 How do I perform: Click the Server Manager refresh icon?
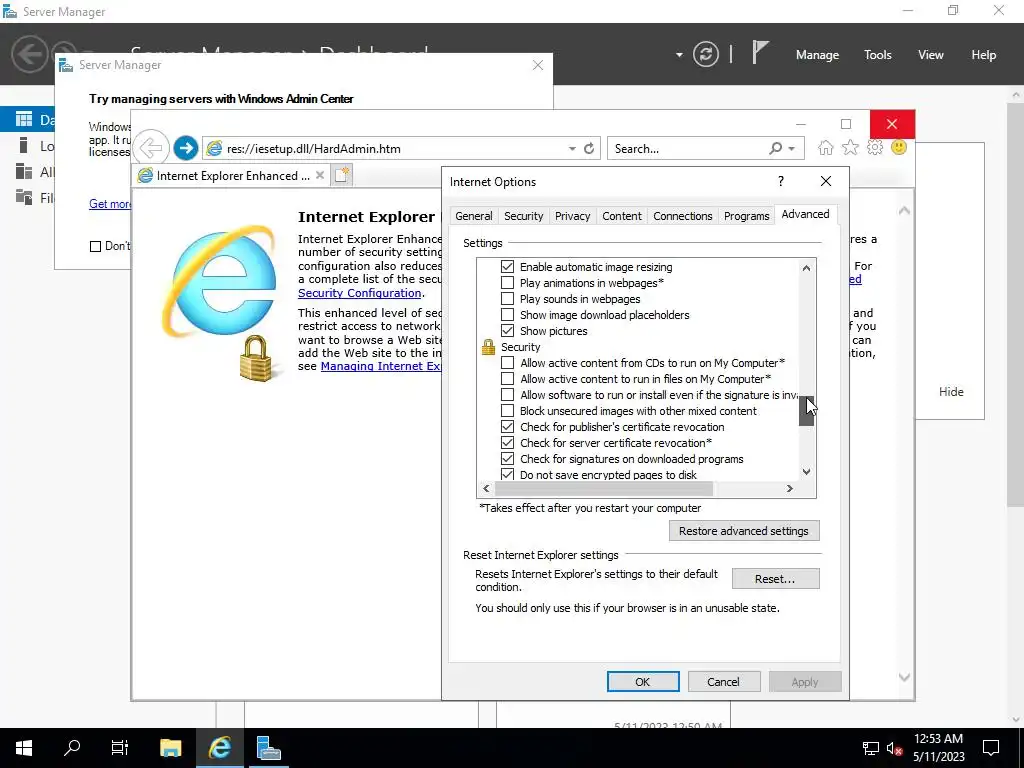706,54
